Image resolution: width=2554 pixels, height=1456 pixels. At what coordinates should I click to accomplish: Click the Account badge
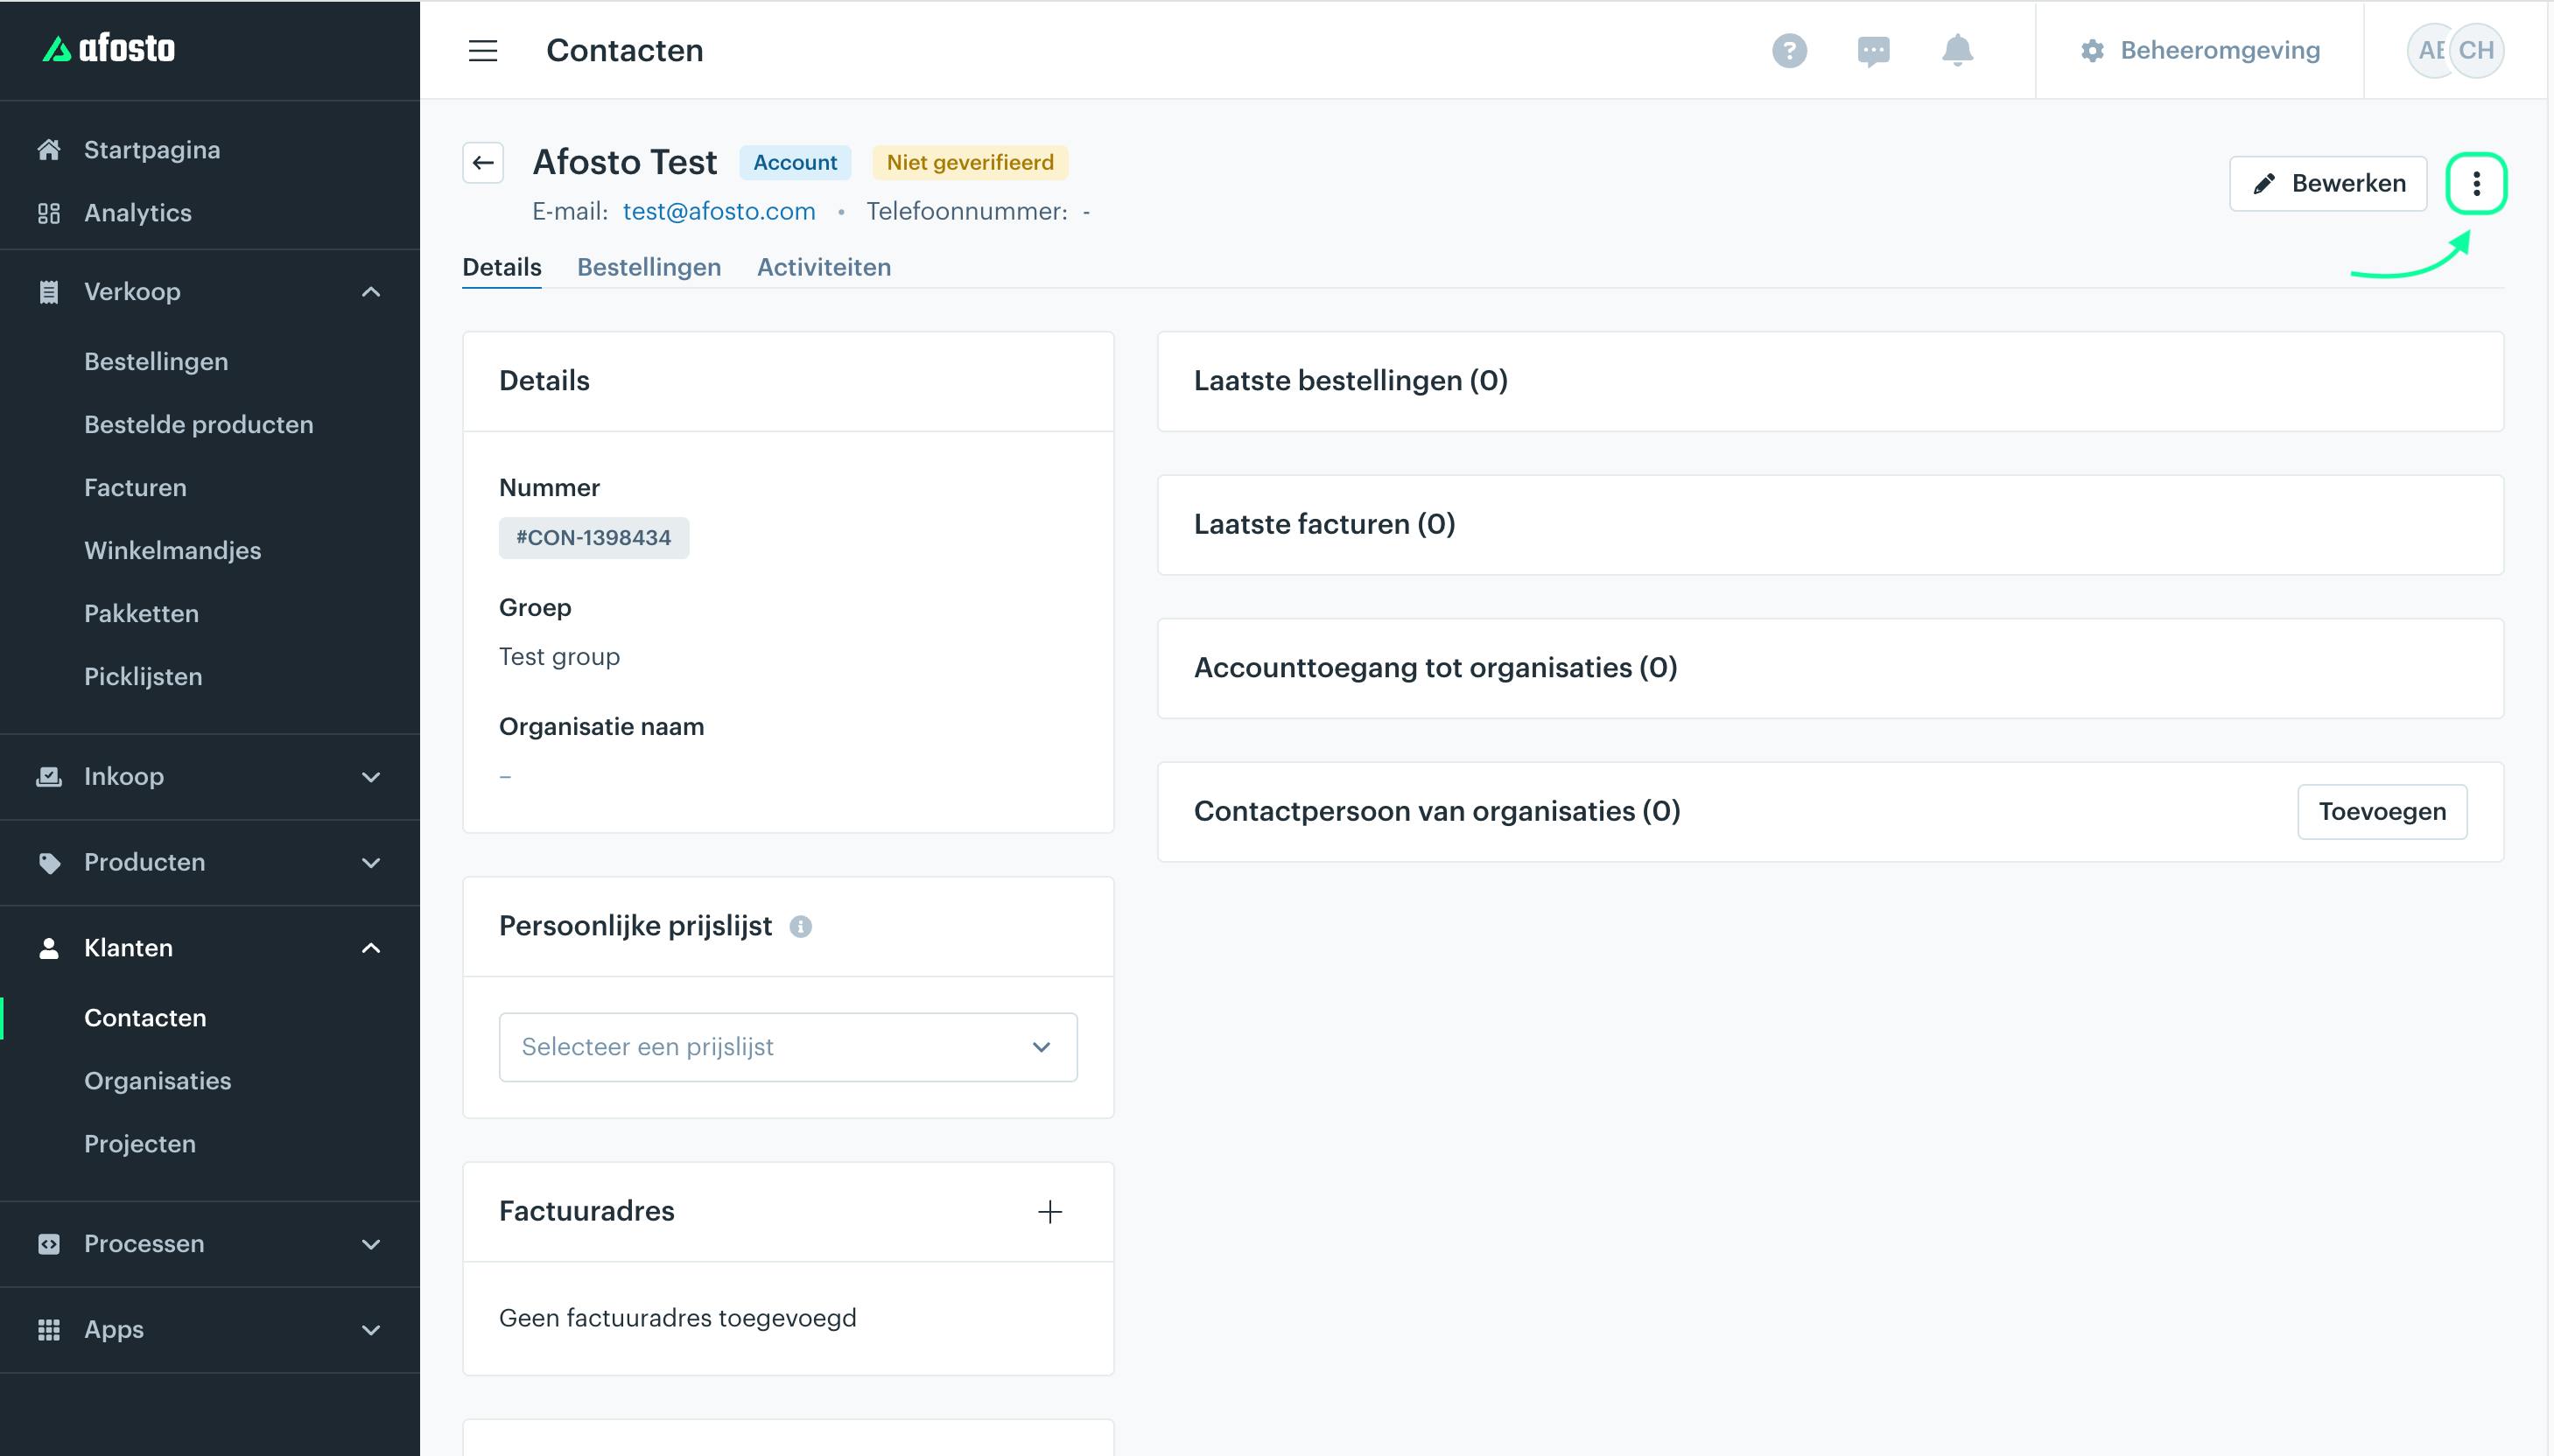(x=795, y=163)
